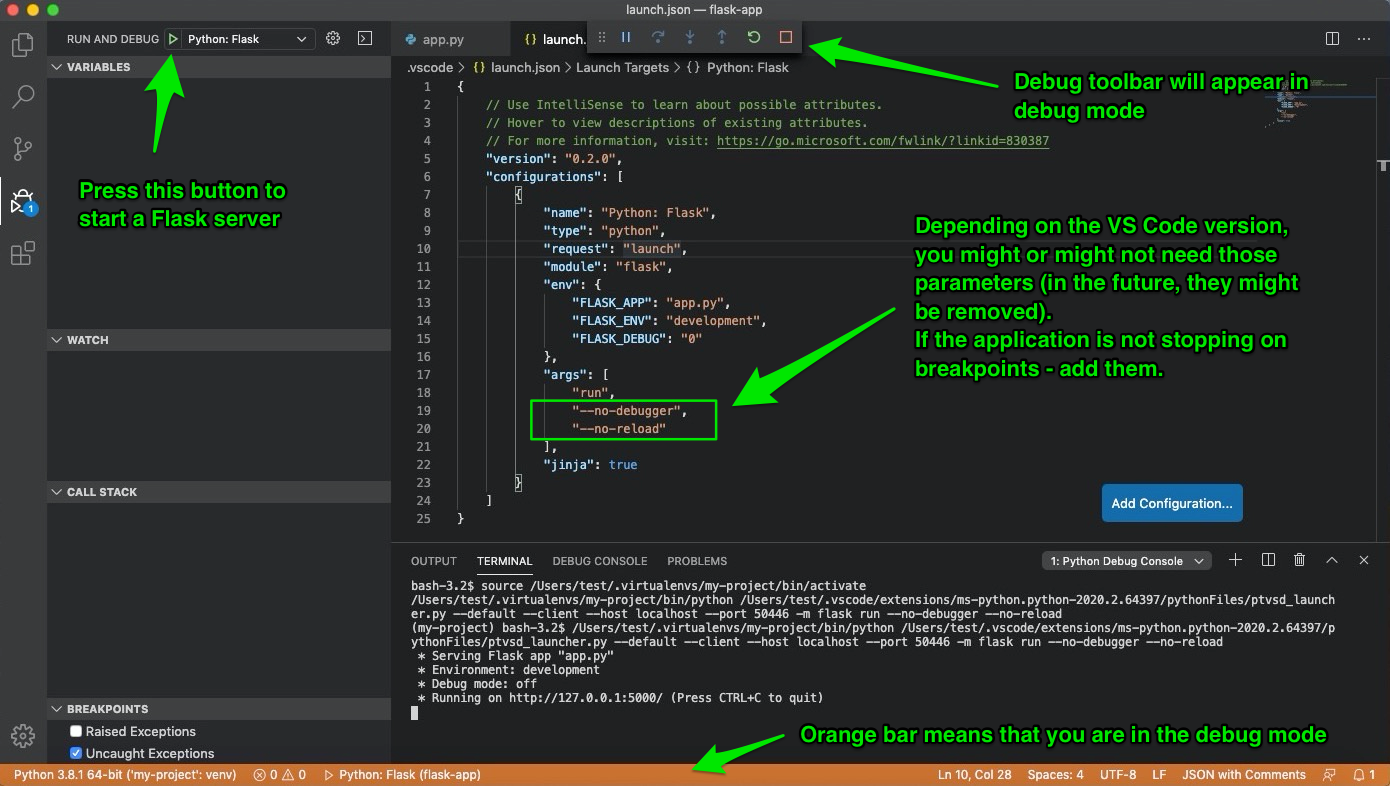This screenshot has width=1390, height=786.
Task: Open Python Debug Console terminal selector
Action: click(x=1127, y=561)
